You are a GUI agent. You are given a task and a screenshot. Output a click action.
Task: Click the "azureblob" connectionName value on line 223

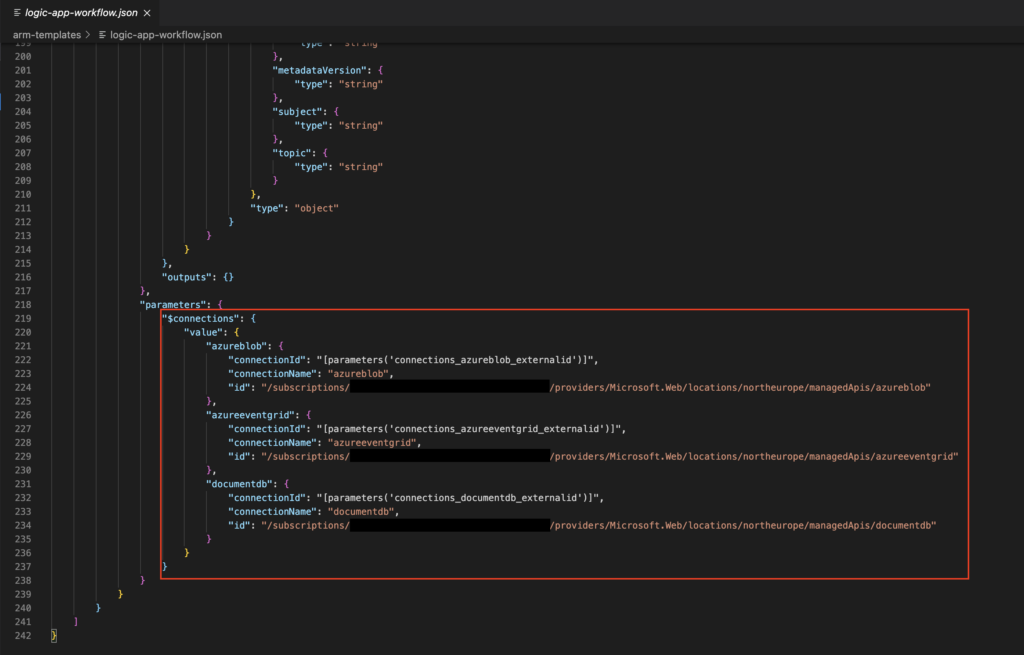click(x=359, y=374)
